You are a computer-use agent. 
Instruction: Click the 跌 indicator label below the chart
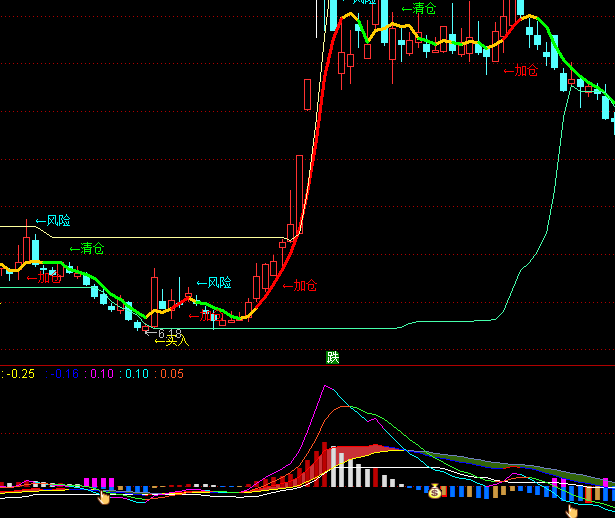click(x=333, y=357)
